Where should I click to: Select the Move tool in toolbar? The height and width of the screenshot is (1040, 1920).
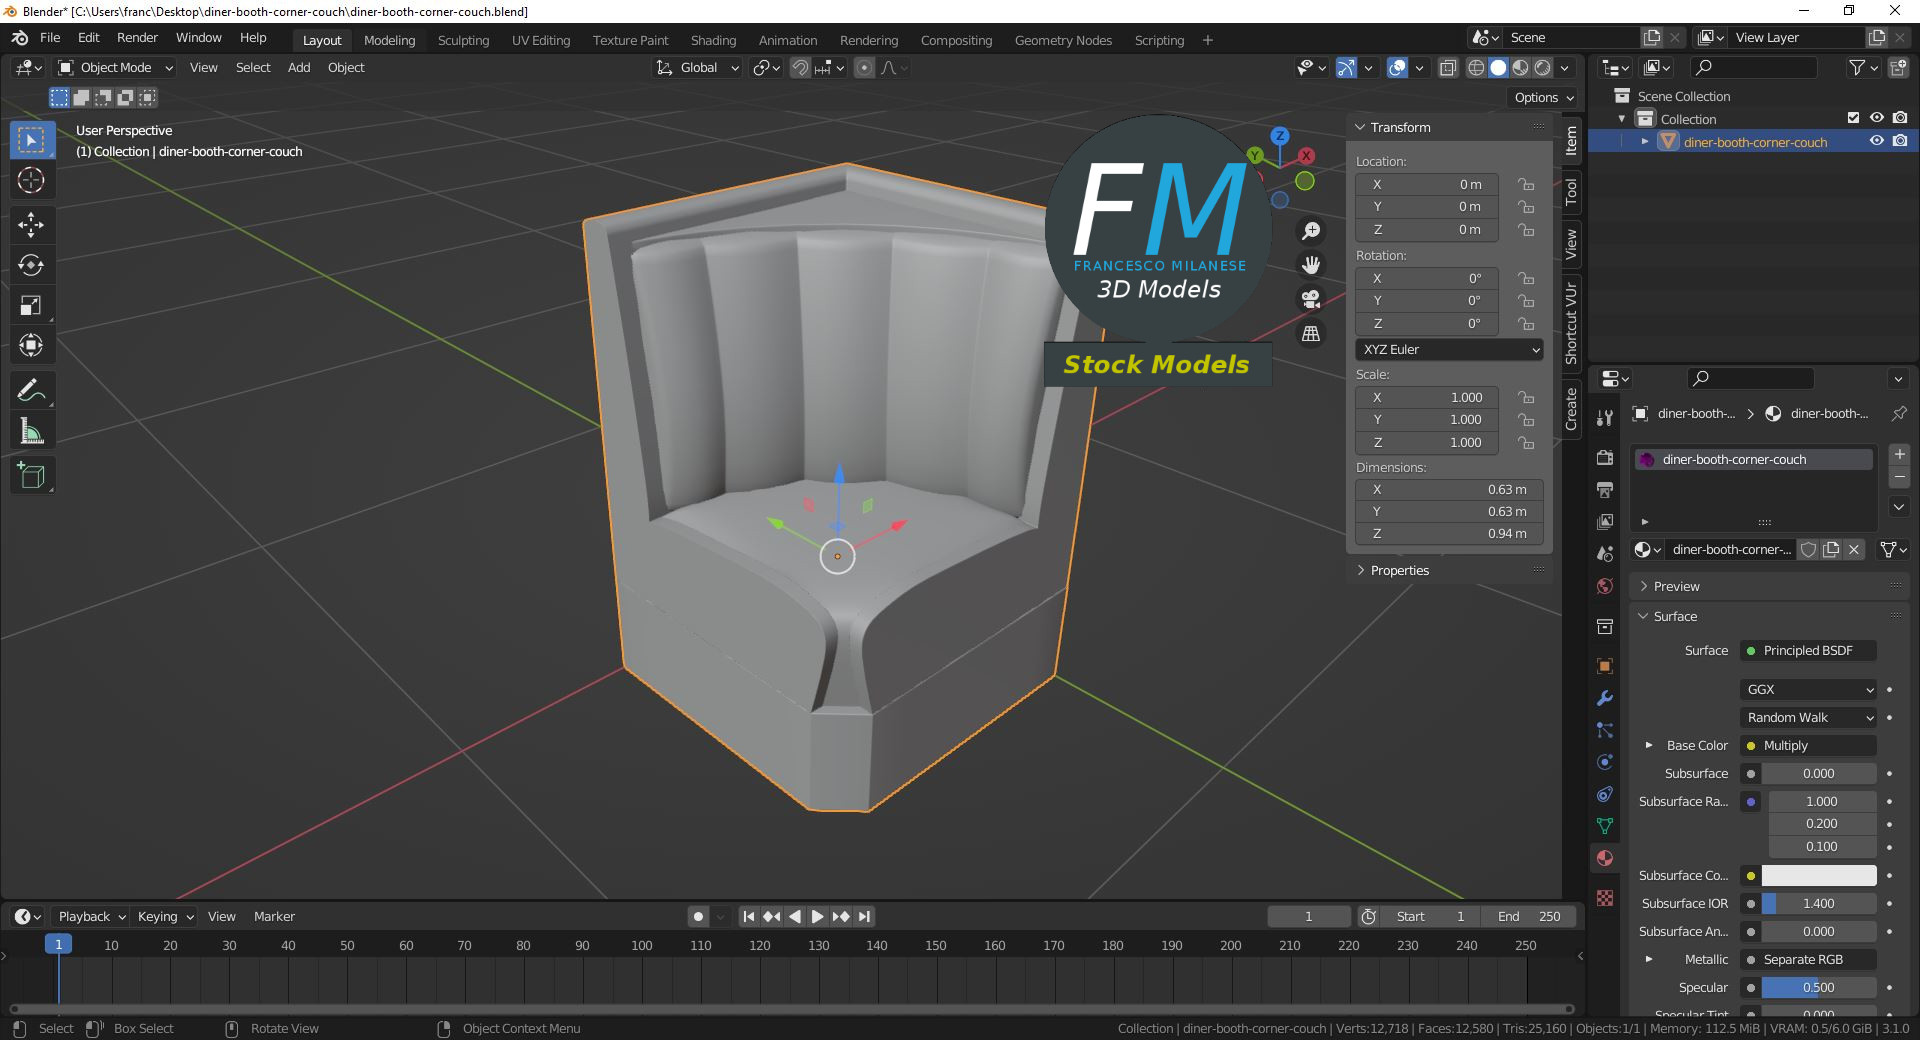click(31, 224)
